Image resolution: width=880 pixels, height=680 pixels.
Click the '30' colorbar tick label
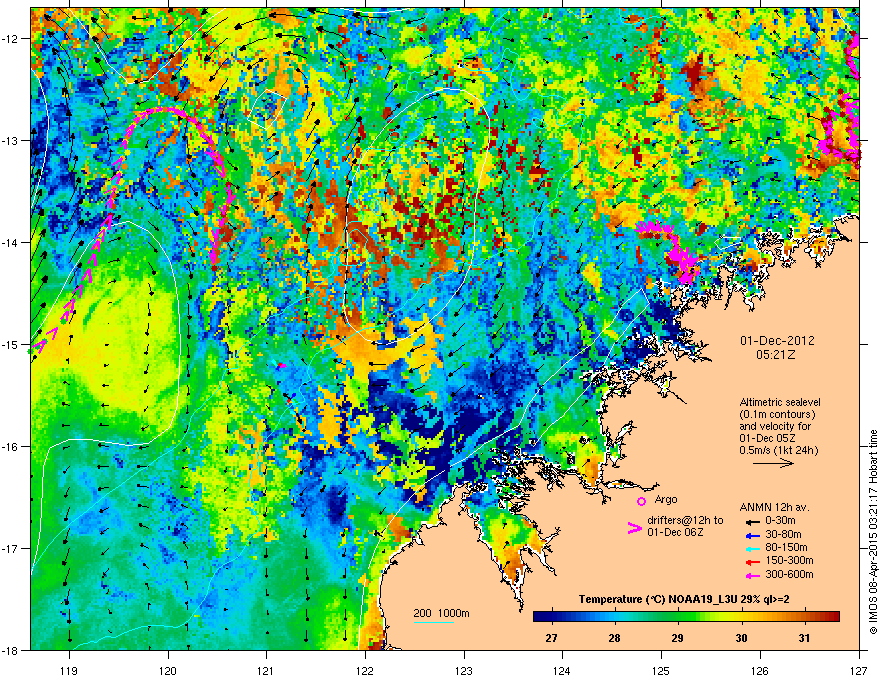(x=741, y=638)
